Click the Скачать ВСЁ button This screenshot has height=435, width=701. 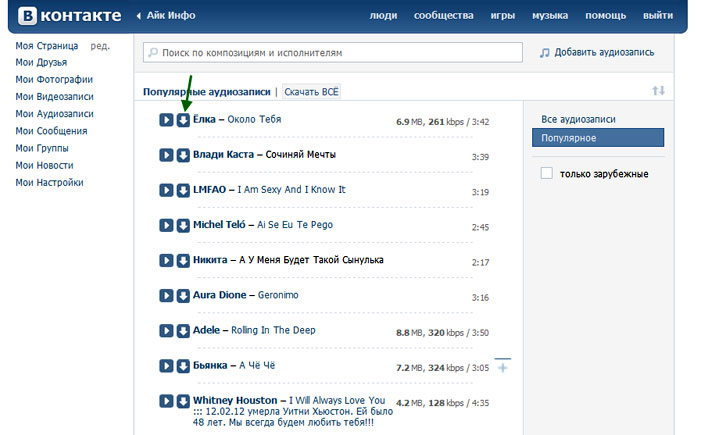pyautogui.click(x=311, y=92)
